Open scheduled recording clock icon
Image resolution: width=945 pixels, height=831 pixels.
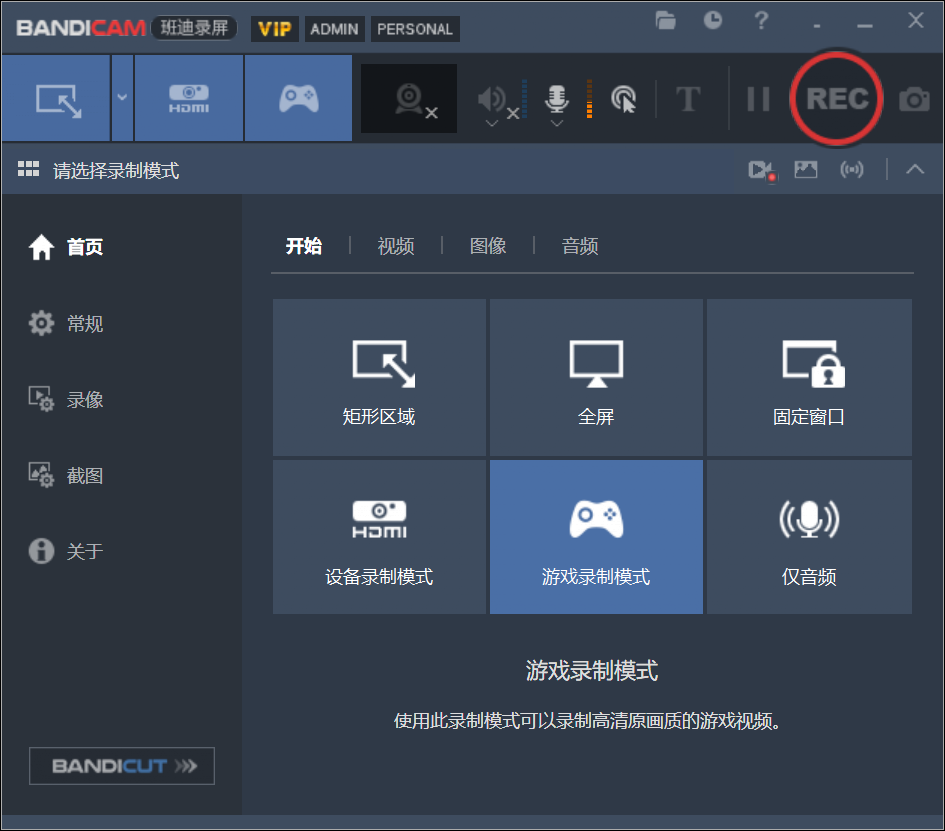point(713,20)
